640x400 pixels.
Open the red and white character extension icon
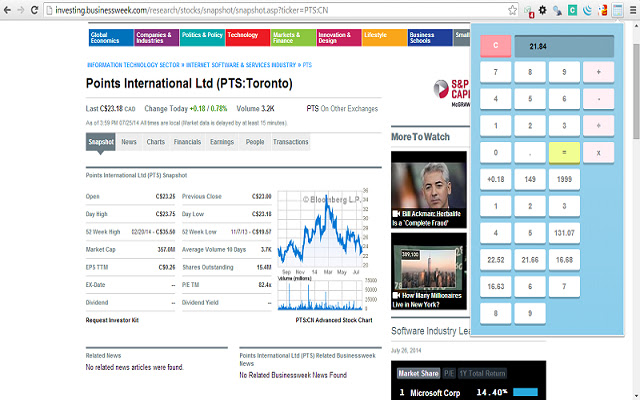[x=602, y=10]
